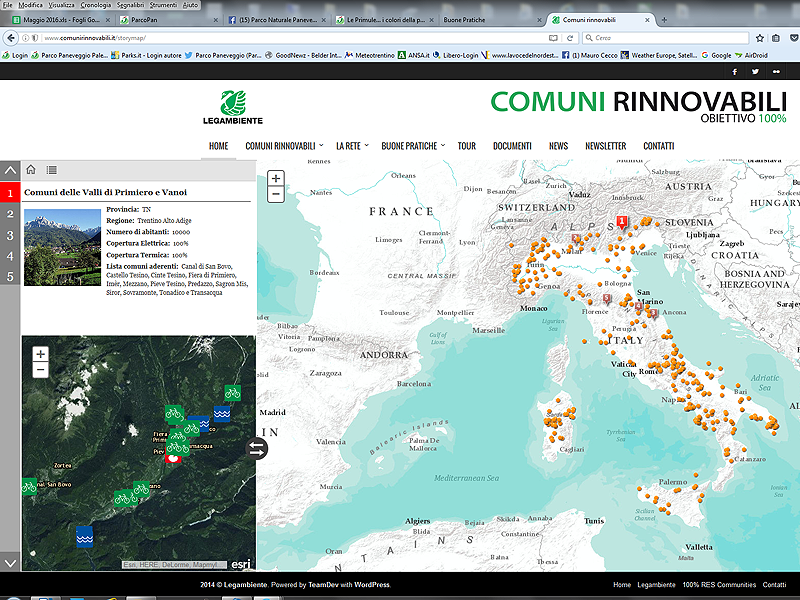
Task: Zoom in on the main Italy map
Action: [x=276, y=179]
